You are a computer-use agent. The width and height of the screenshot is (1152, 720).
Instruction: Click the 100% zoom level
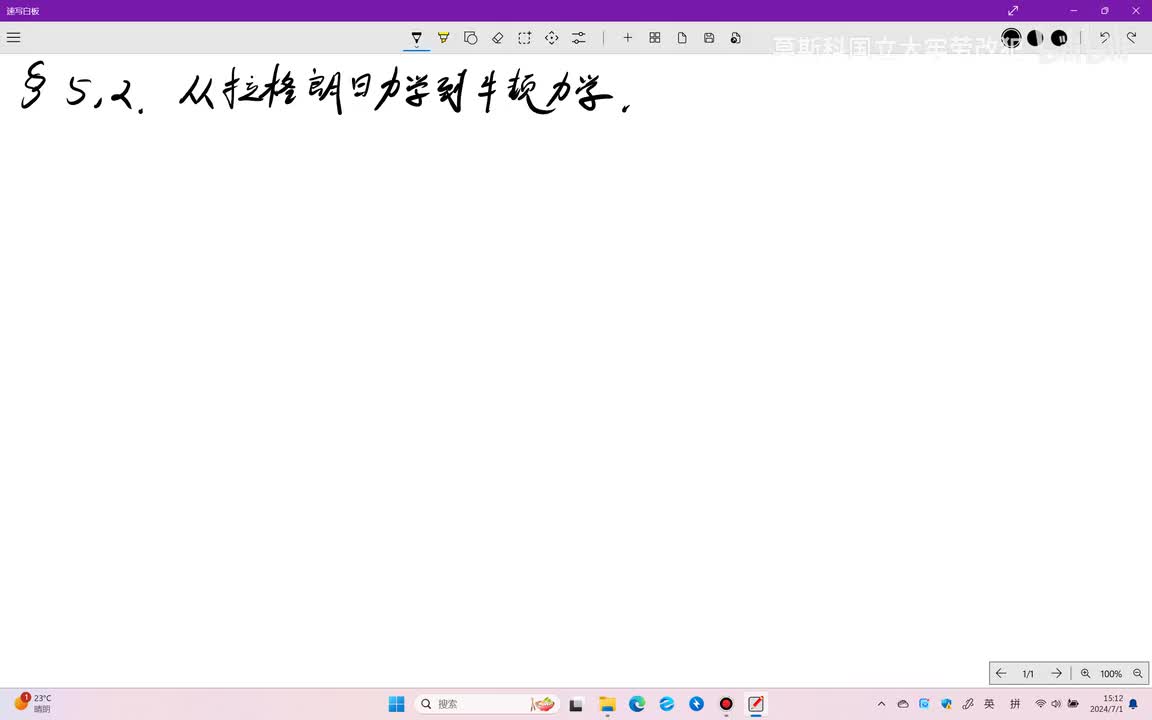(x=1110, y=674)
